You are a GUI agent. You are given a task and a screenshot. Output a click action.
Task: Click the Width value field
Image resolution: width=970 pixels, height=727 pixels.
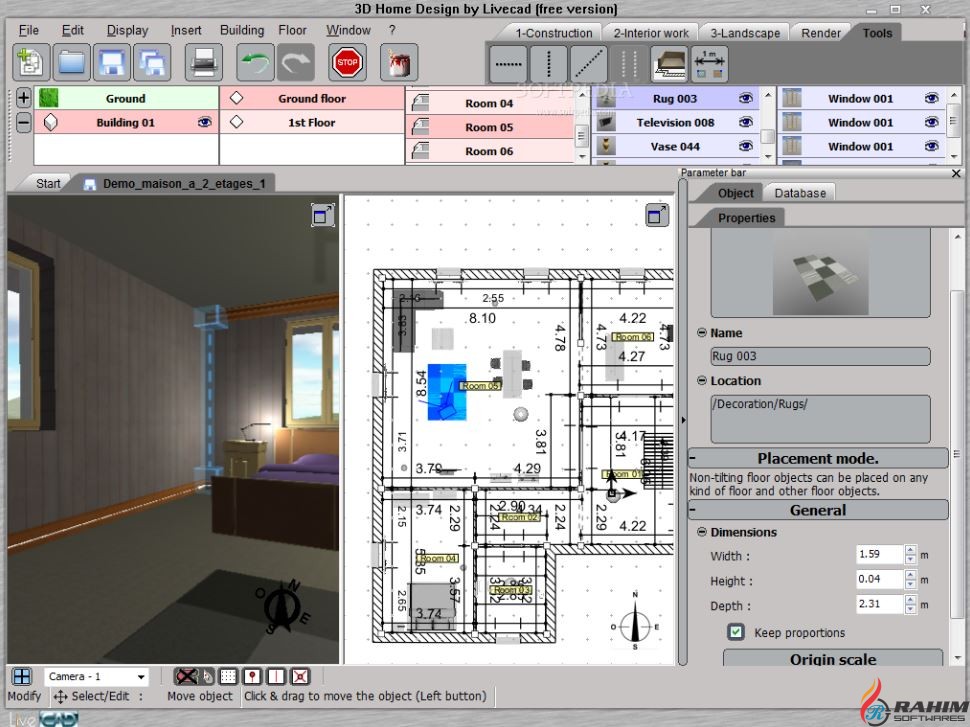point(880,554)
